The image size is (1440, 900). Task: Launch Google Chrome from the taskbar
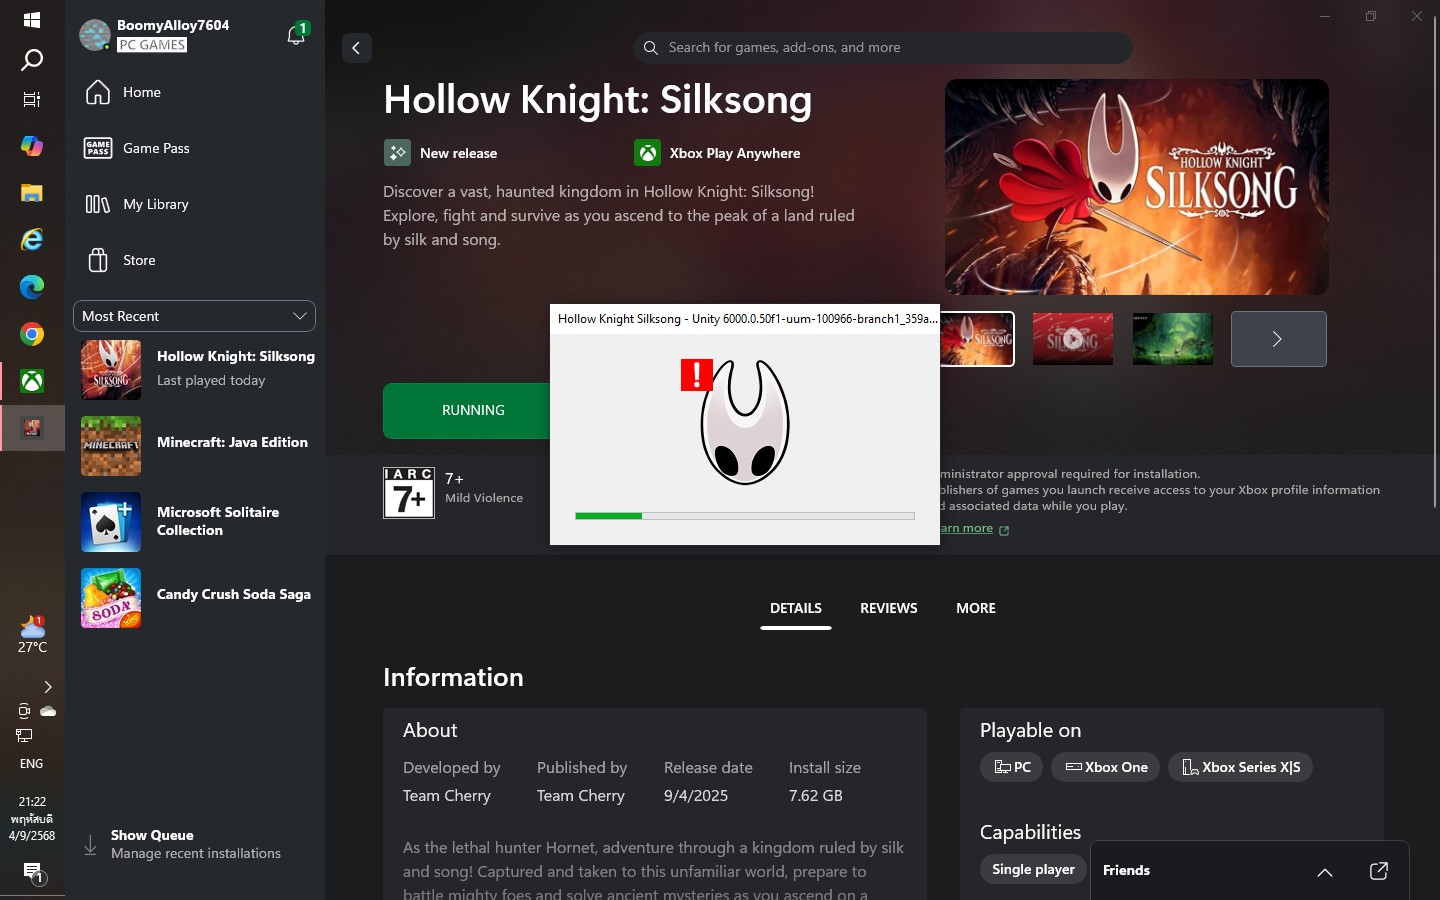tap(32, 334)
